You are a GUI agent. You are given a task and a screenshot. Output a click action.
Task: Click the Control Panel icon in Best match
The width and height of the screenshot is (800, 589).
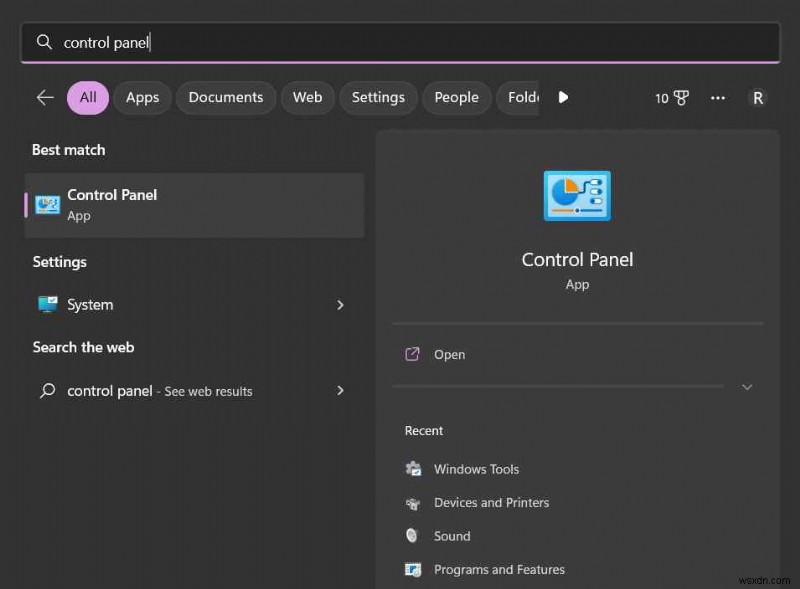[47, 204]
